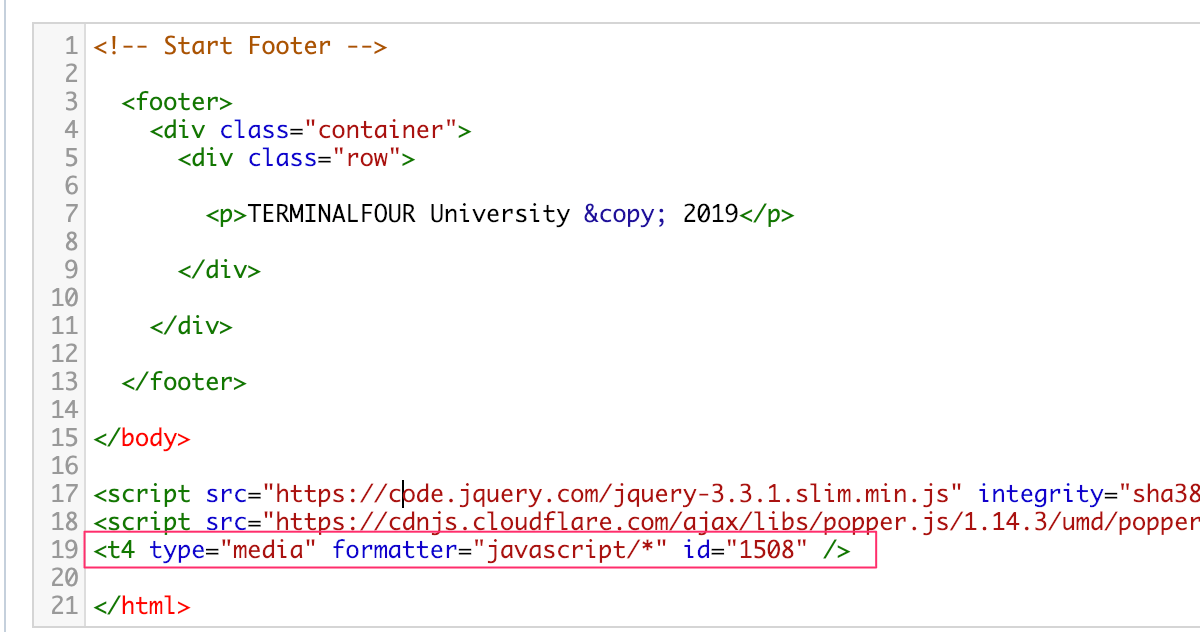Click the &copy; entity in the paragraph

coord(625,214)
